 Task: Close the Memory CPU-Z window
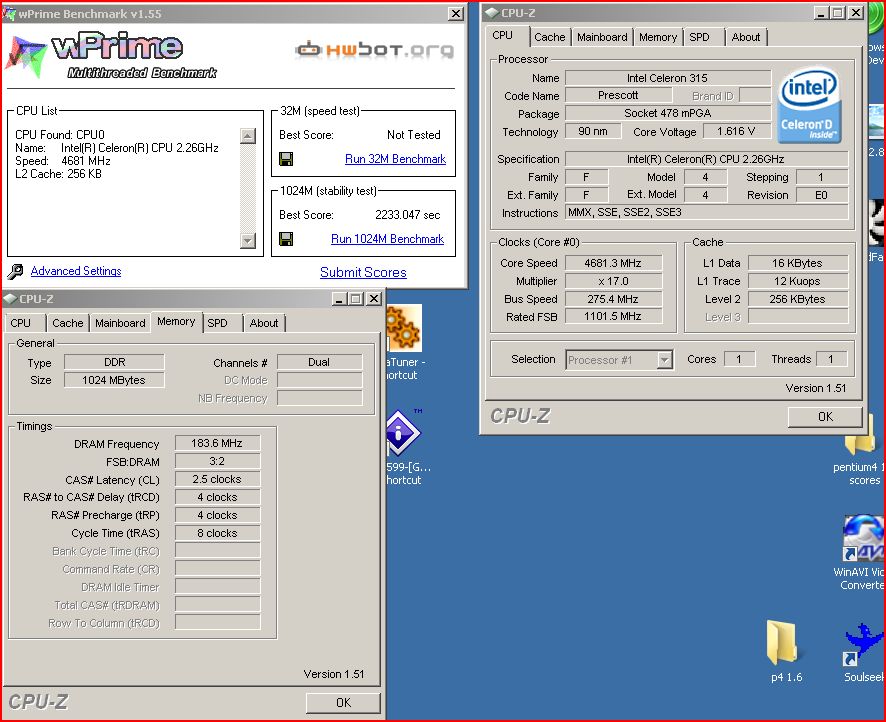click(374, 299)
